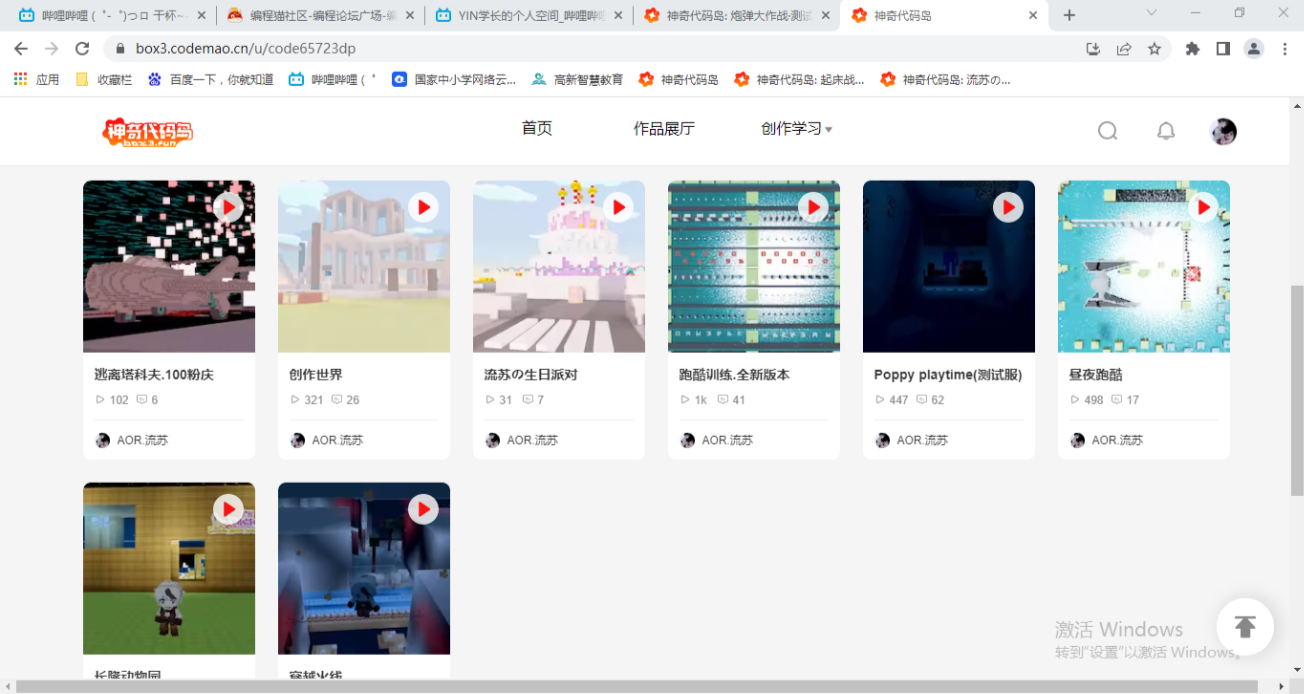Reload the page with refresh icon

[x=82, y=48]
